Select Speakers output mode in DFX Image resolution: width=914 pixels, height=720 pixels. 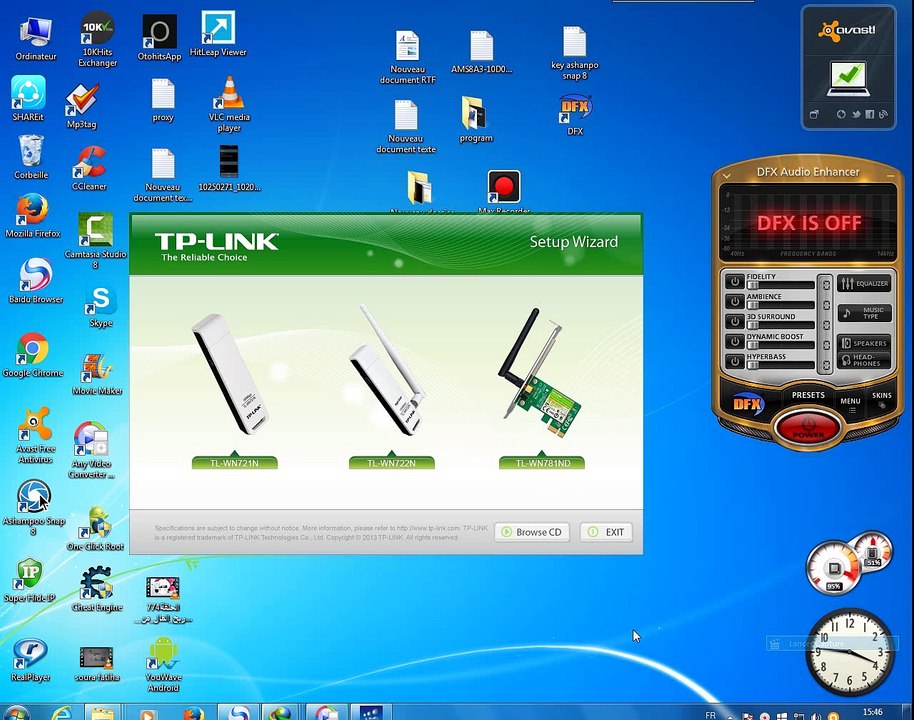[864, 343]
